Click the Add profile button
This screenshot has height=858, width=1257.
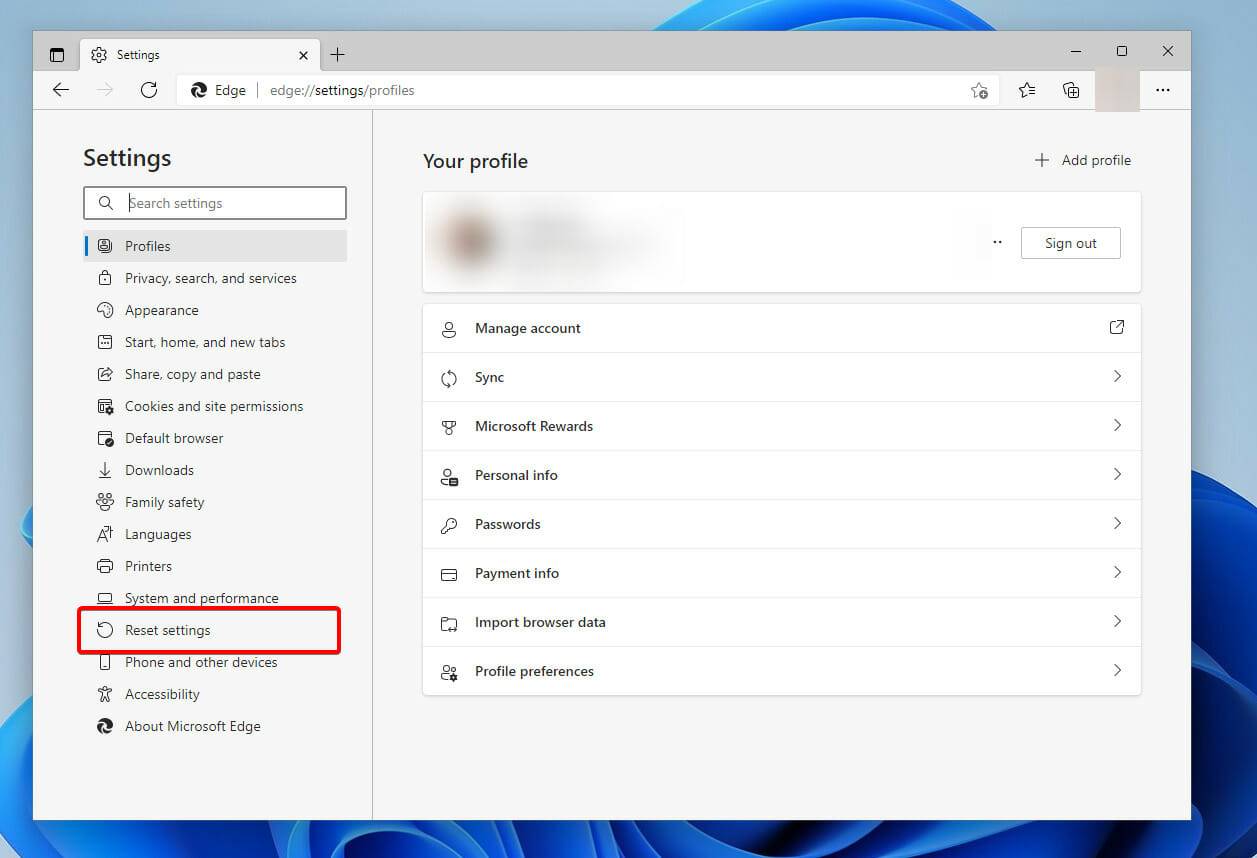click(1082, 160)
